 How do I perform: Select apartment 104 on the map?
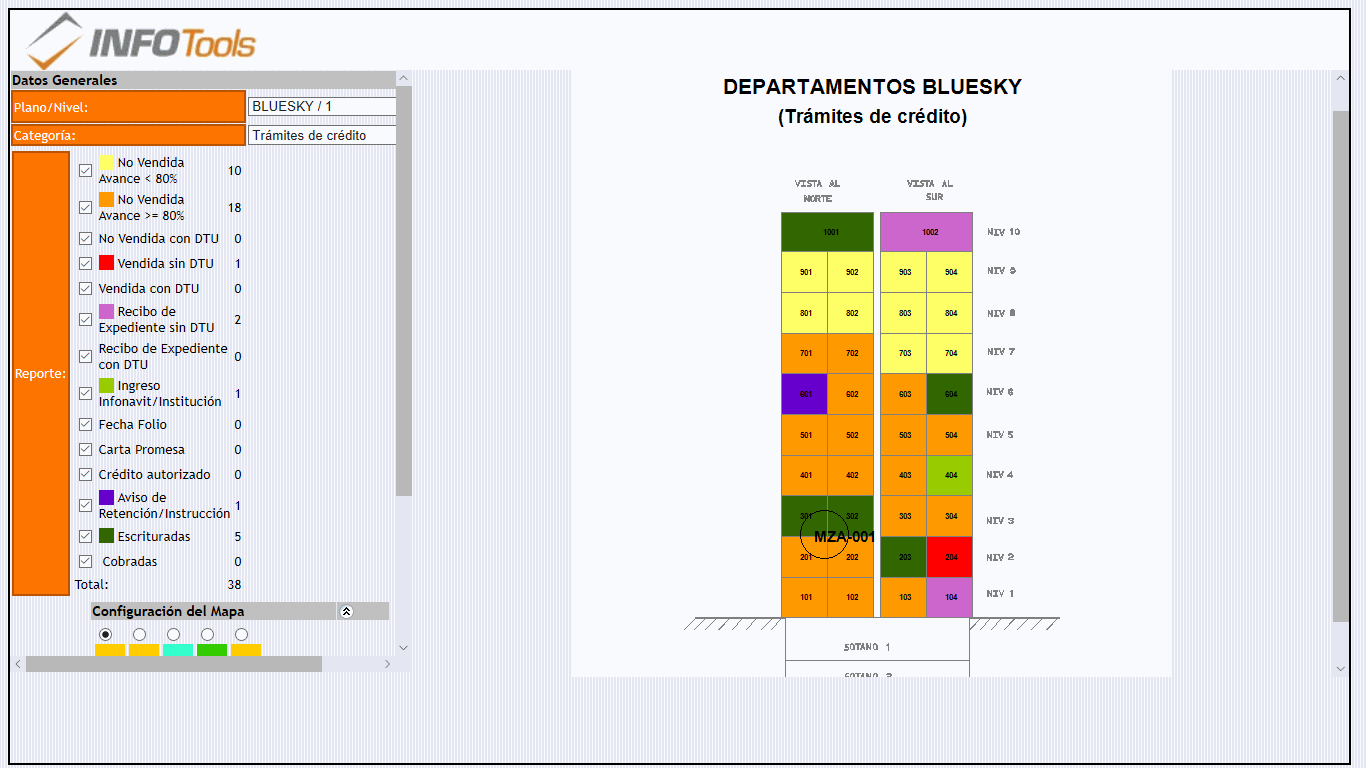(949, 597)
